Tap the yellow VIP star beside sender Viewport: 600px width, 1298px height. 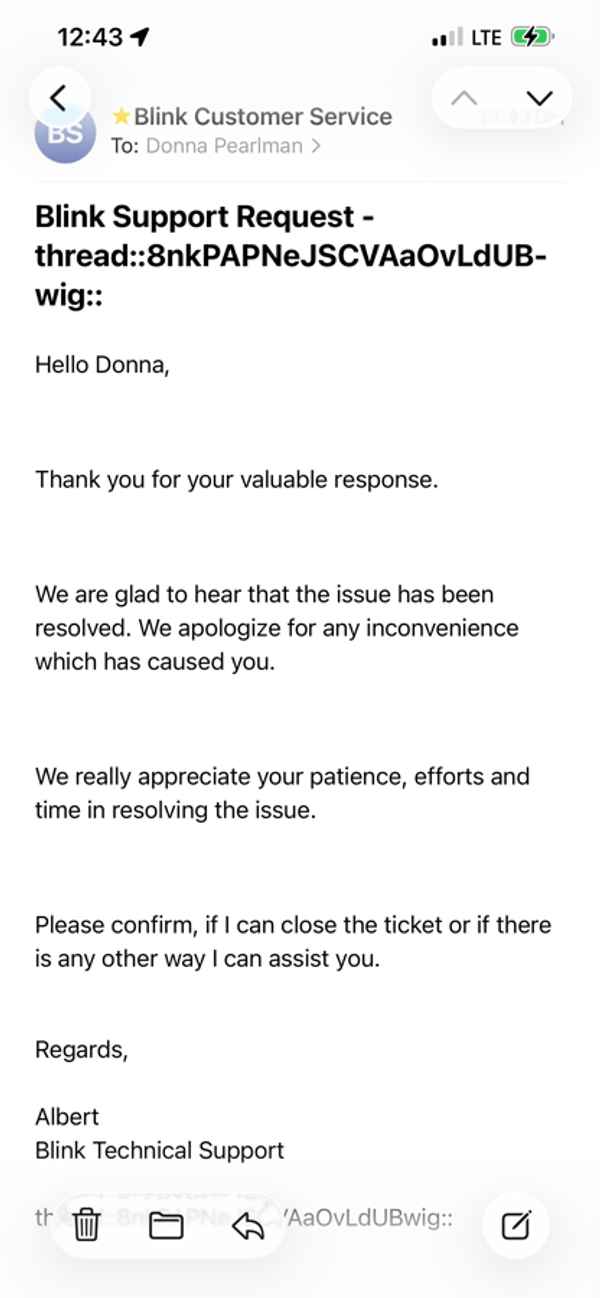pos(122,117)
